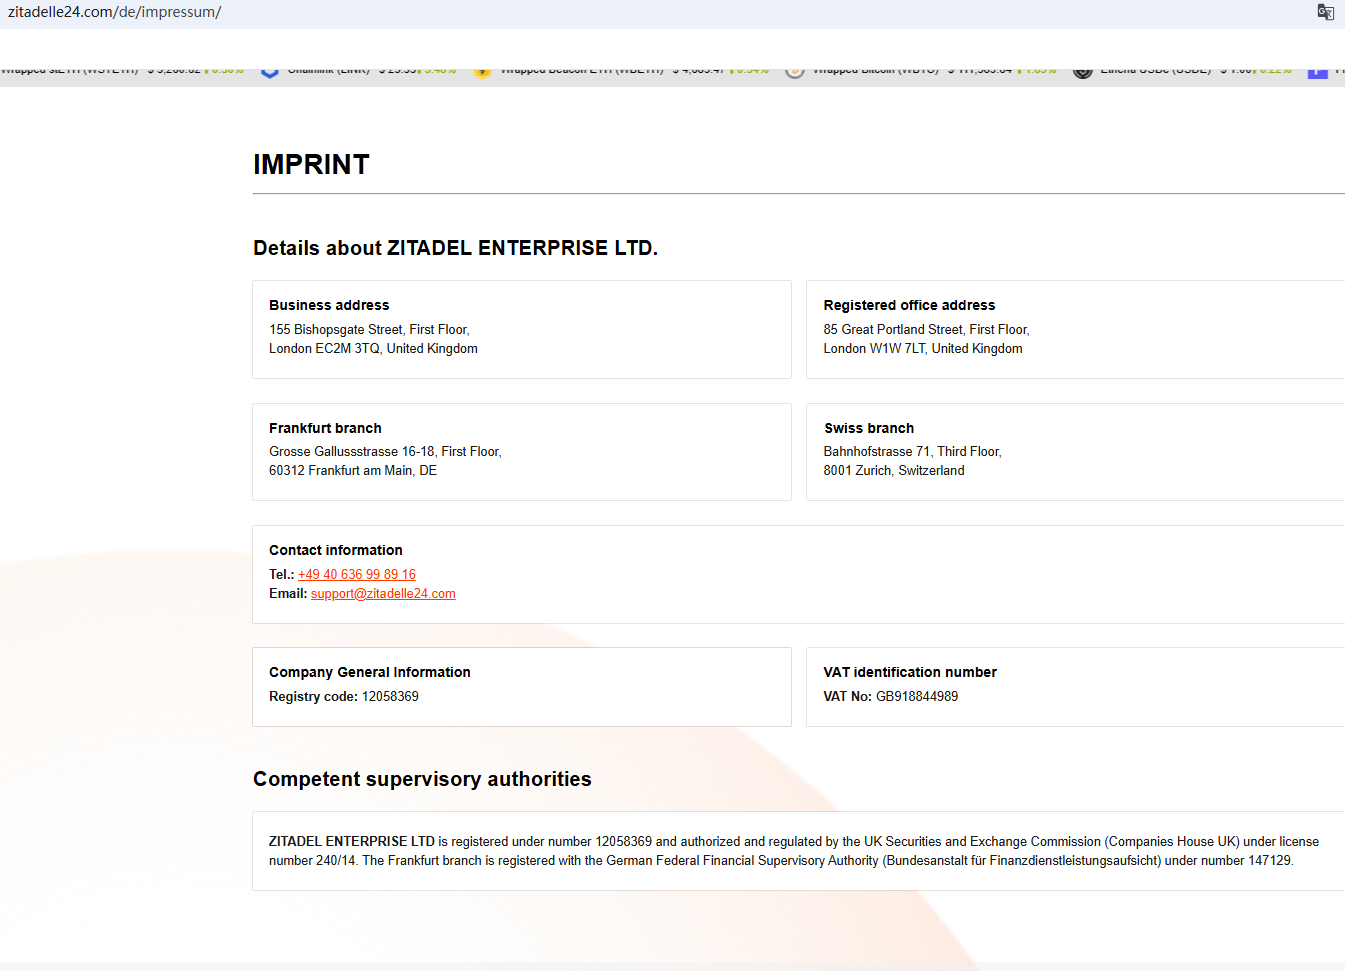Viewport: 1345px width, 971px height.
Task: Call the +49 40 636 99 89 16 phone link
Action: 357,574
